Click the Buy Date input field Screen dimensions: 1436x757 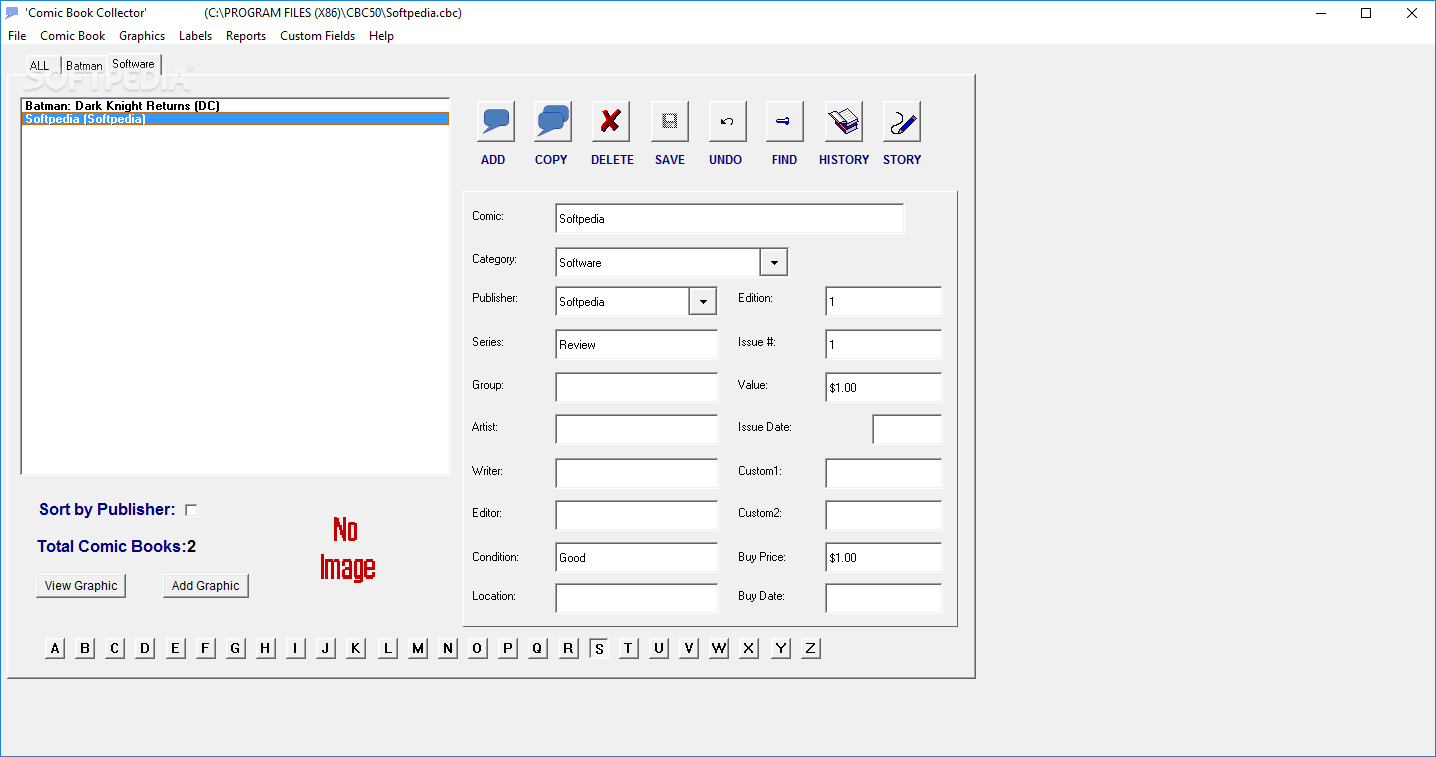tap(884, 598)
